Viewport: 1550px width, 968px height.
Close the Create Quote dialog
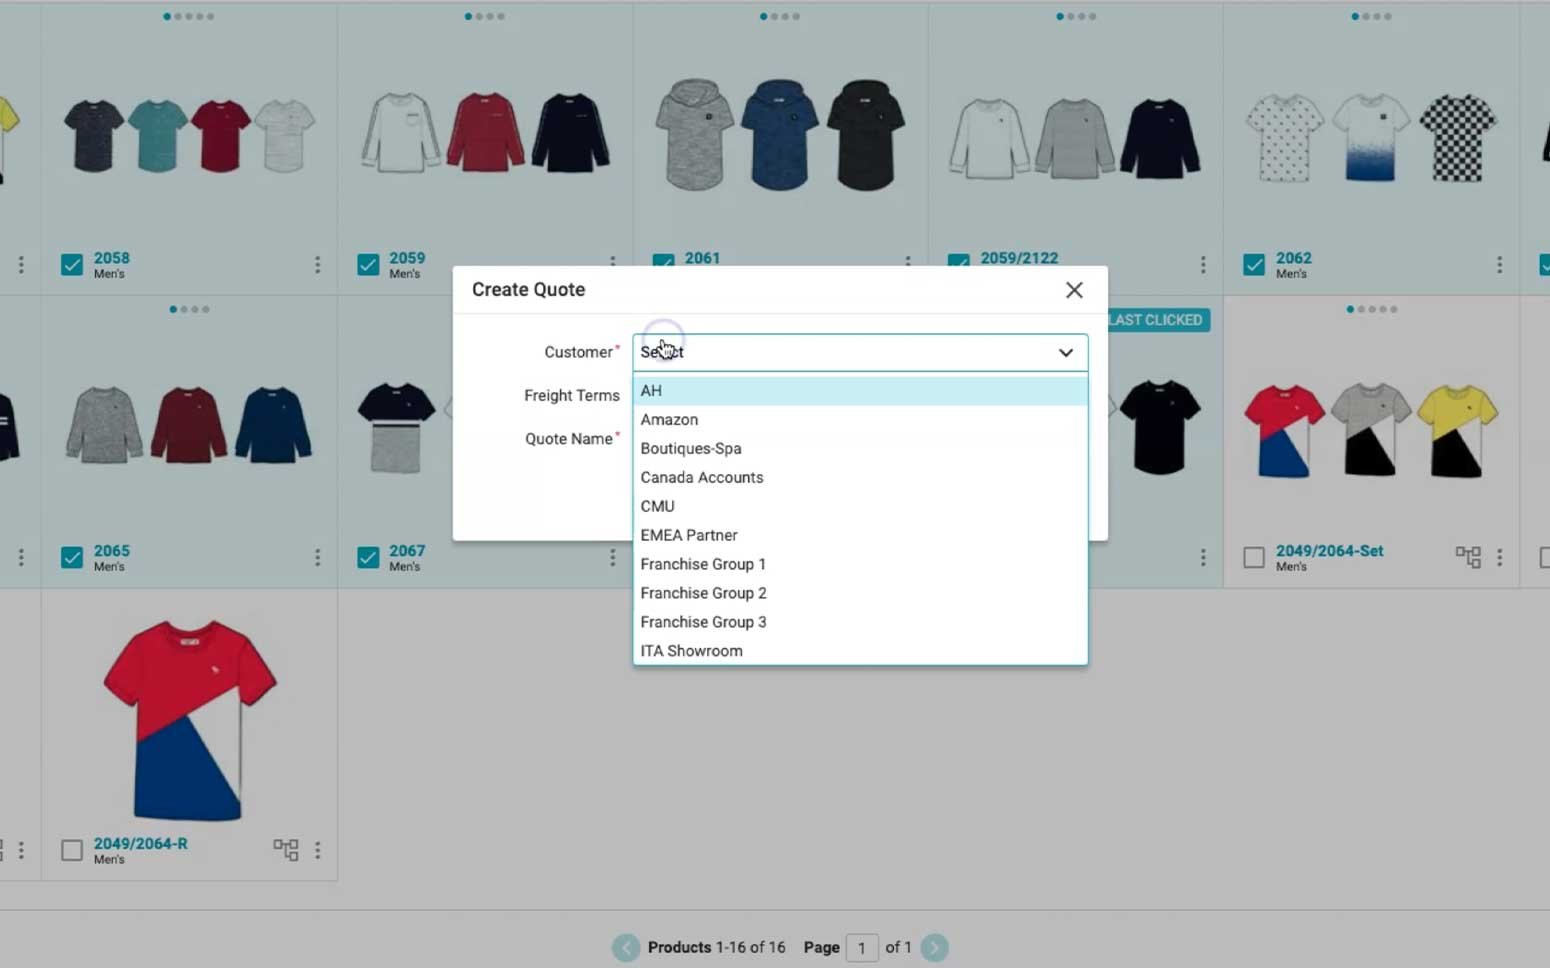(1074, 289)
